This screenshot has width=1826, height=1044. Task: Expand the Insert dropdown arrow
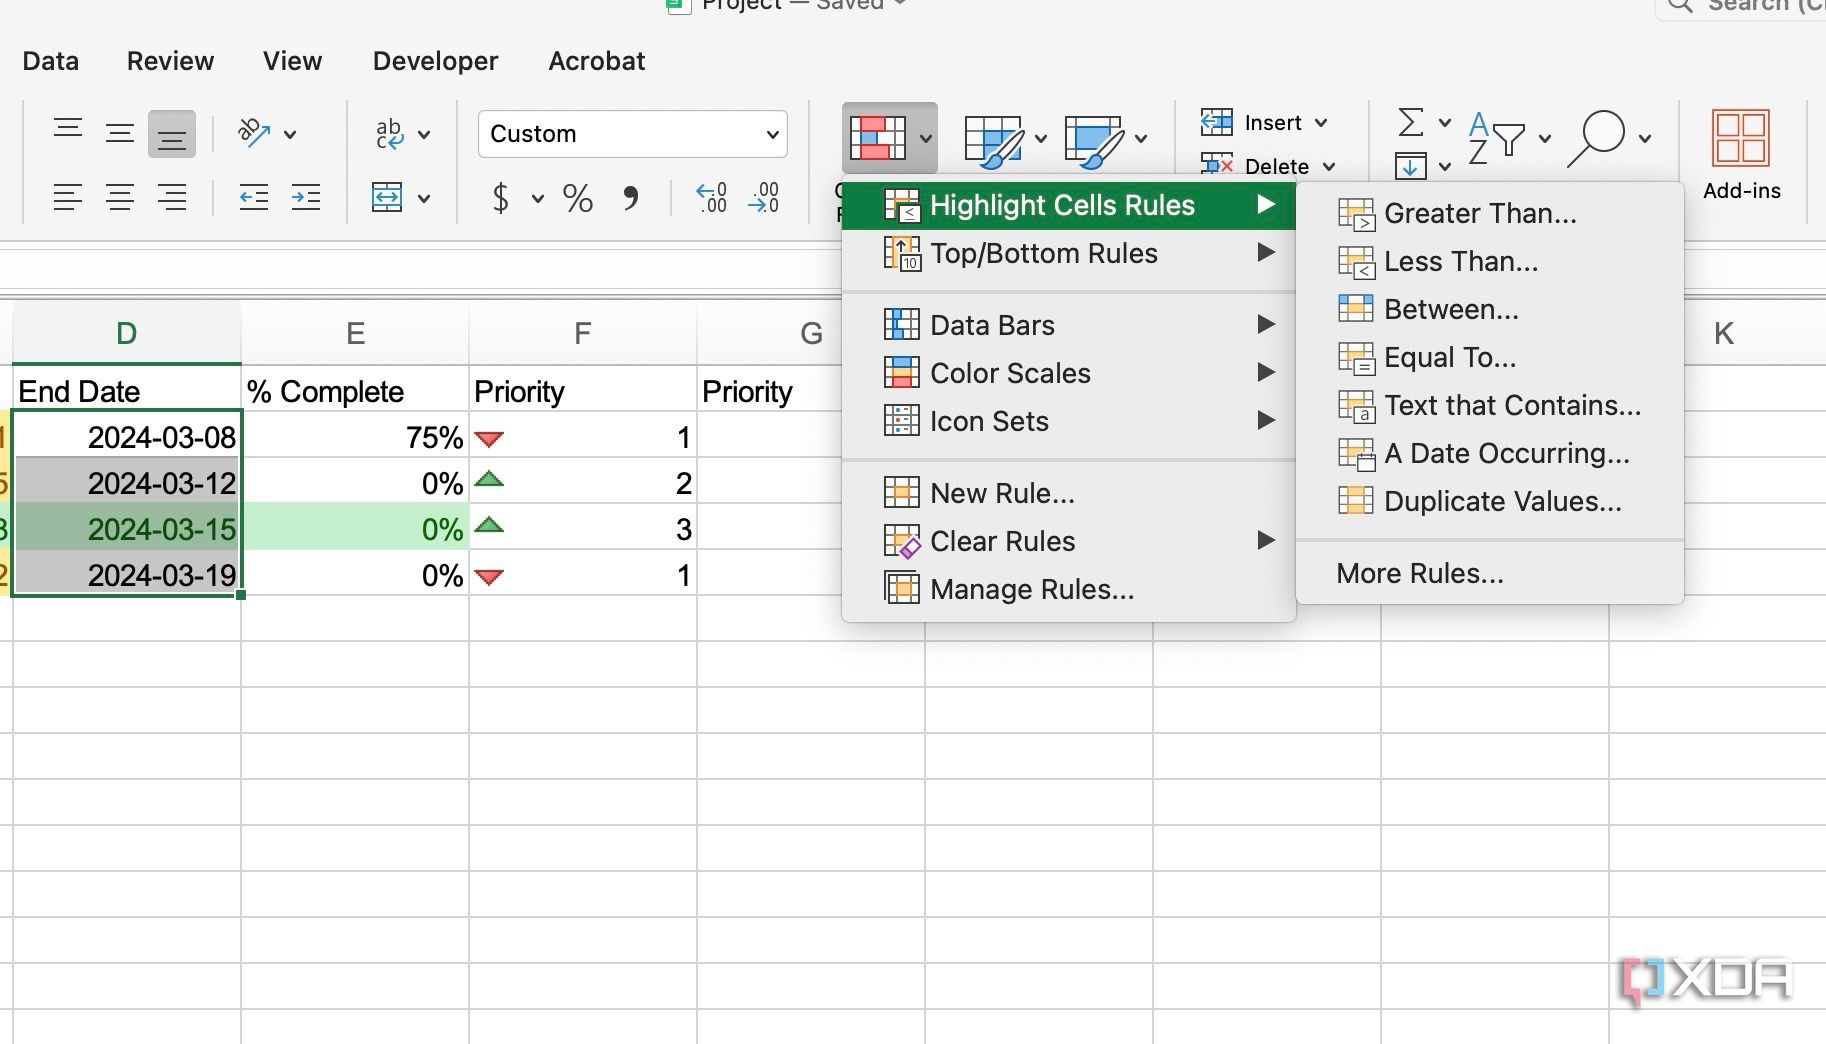(1322, 122)
